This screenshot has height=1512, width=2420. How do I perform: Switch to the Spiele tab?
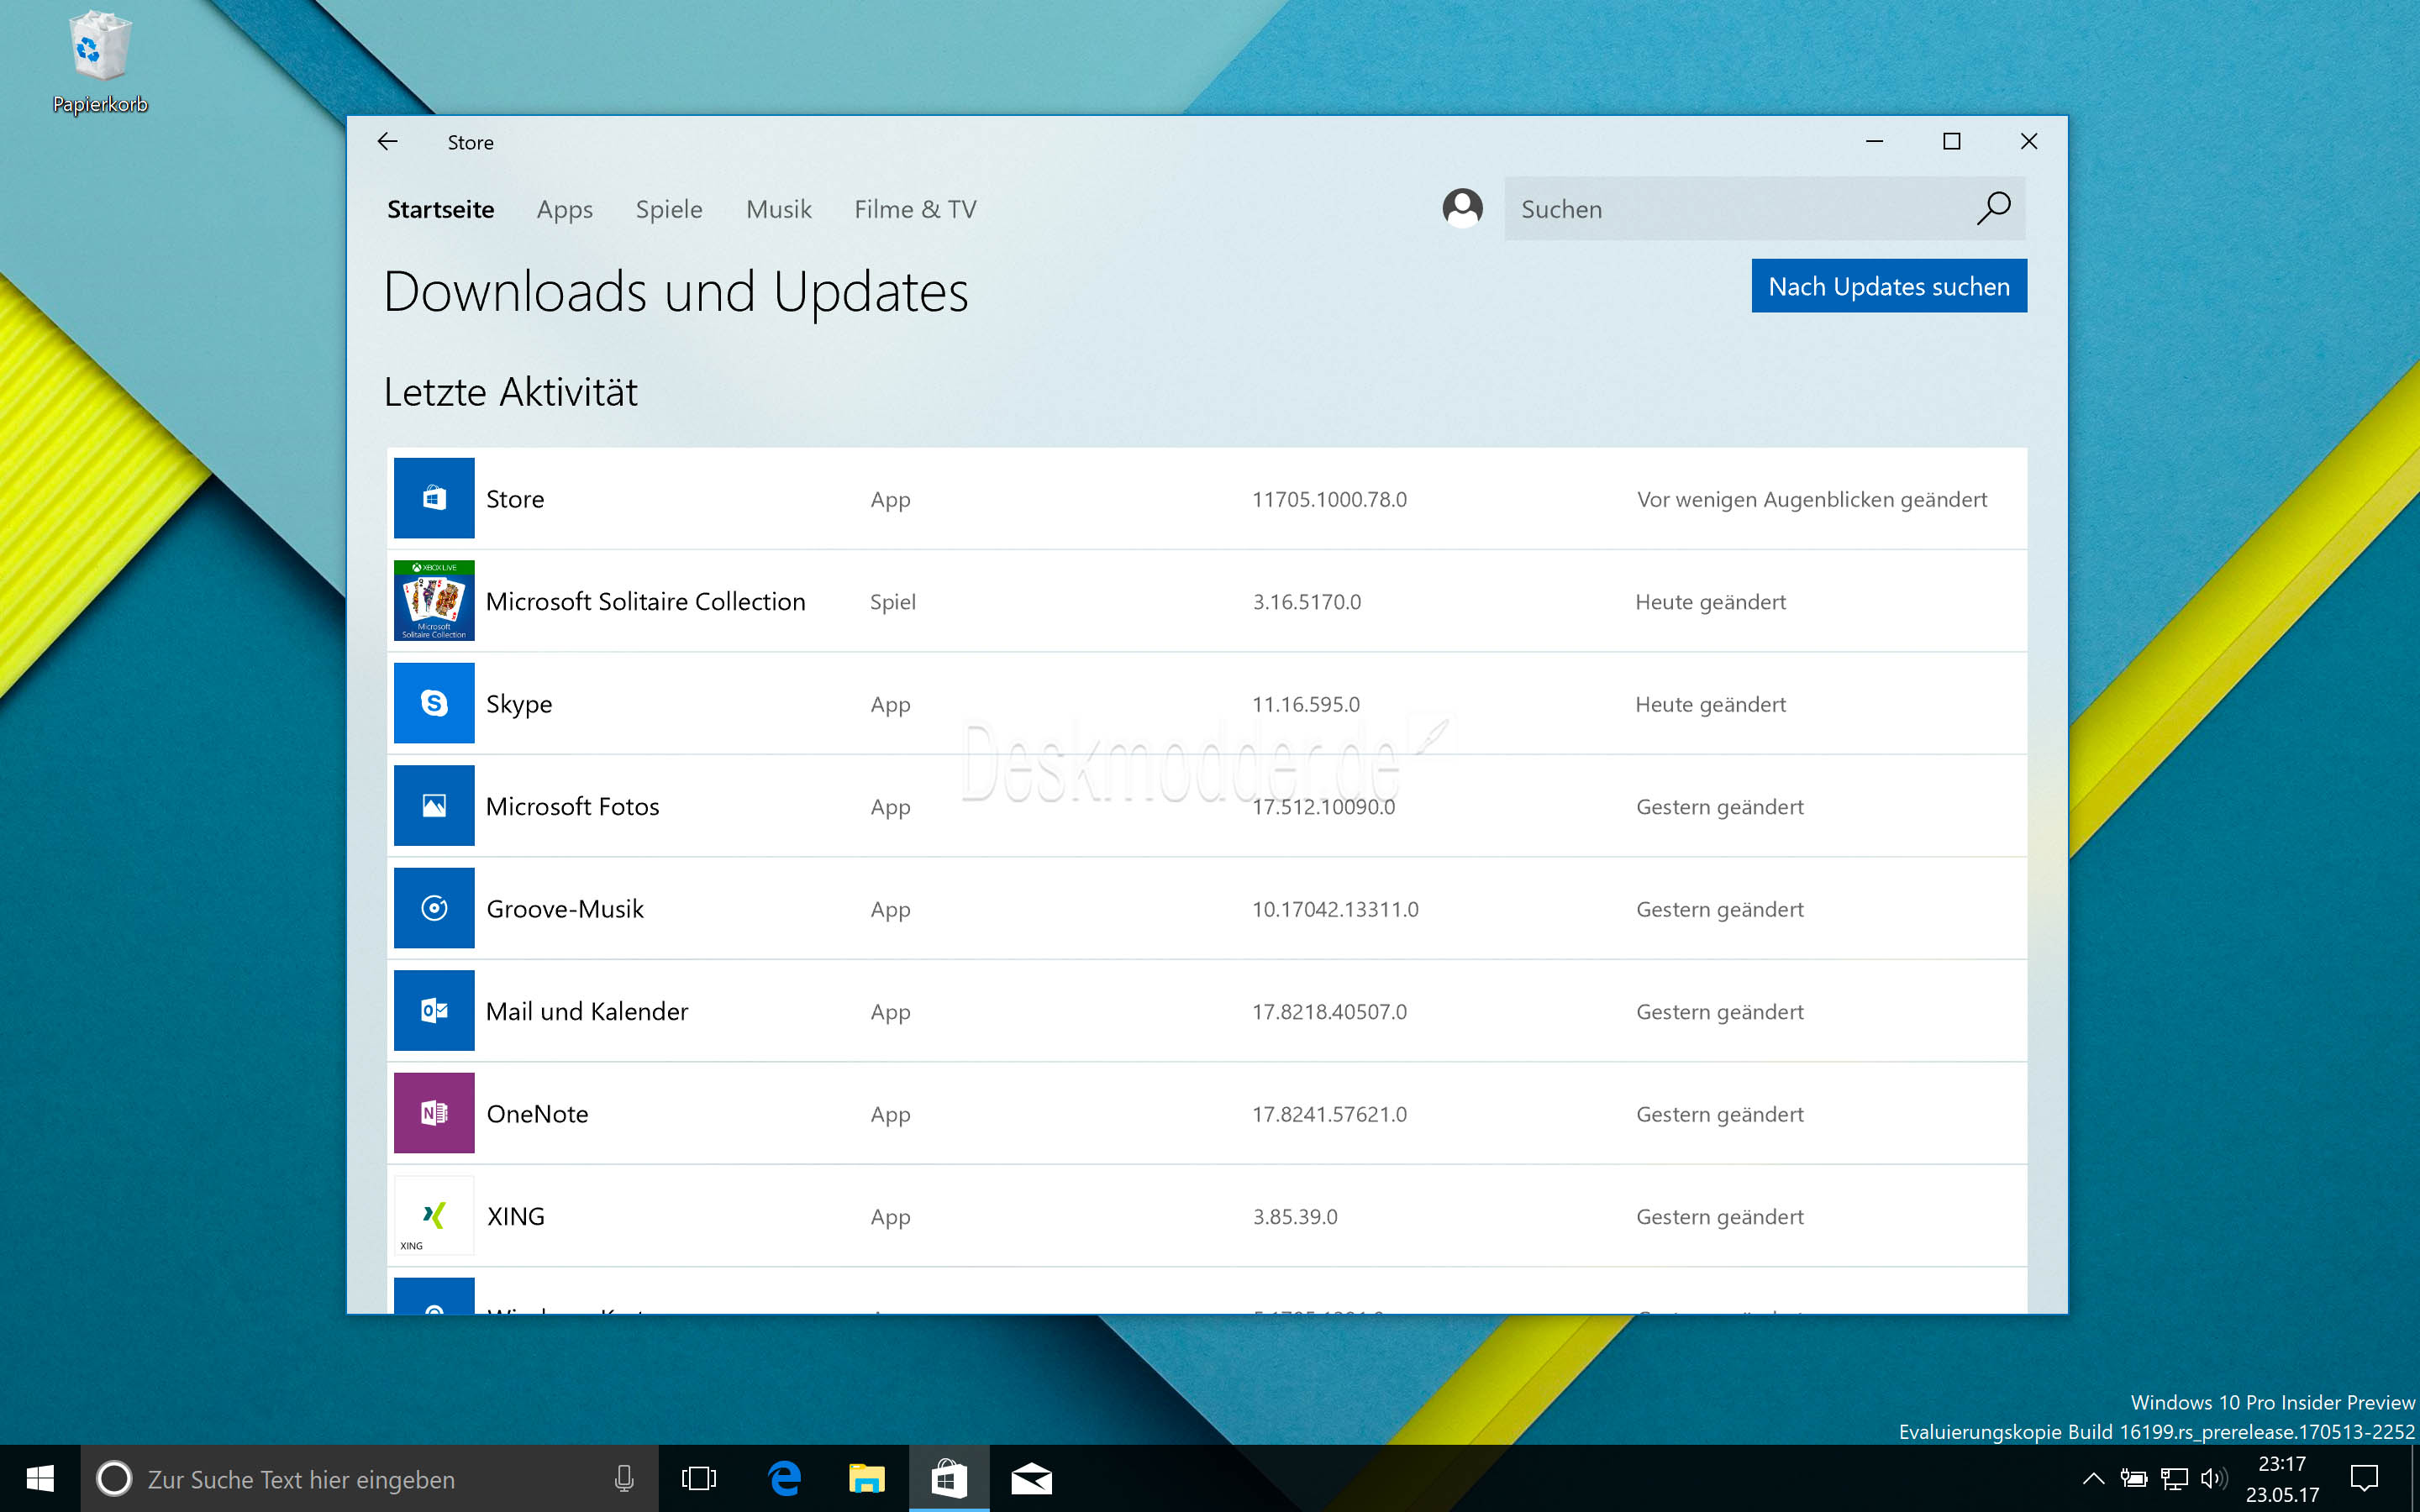(x=669, y=209)
